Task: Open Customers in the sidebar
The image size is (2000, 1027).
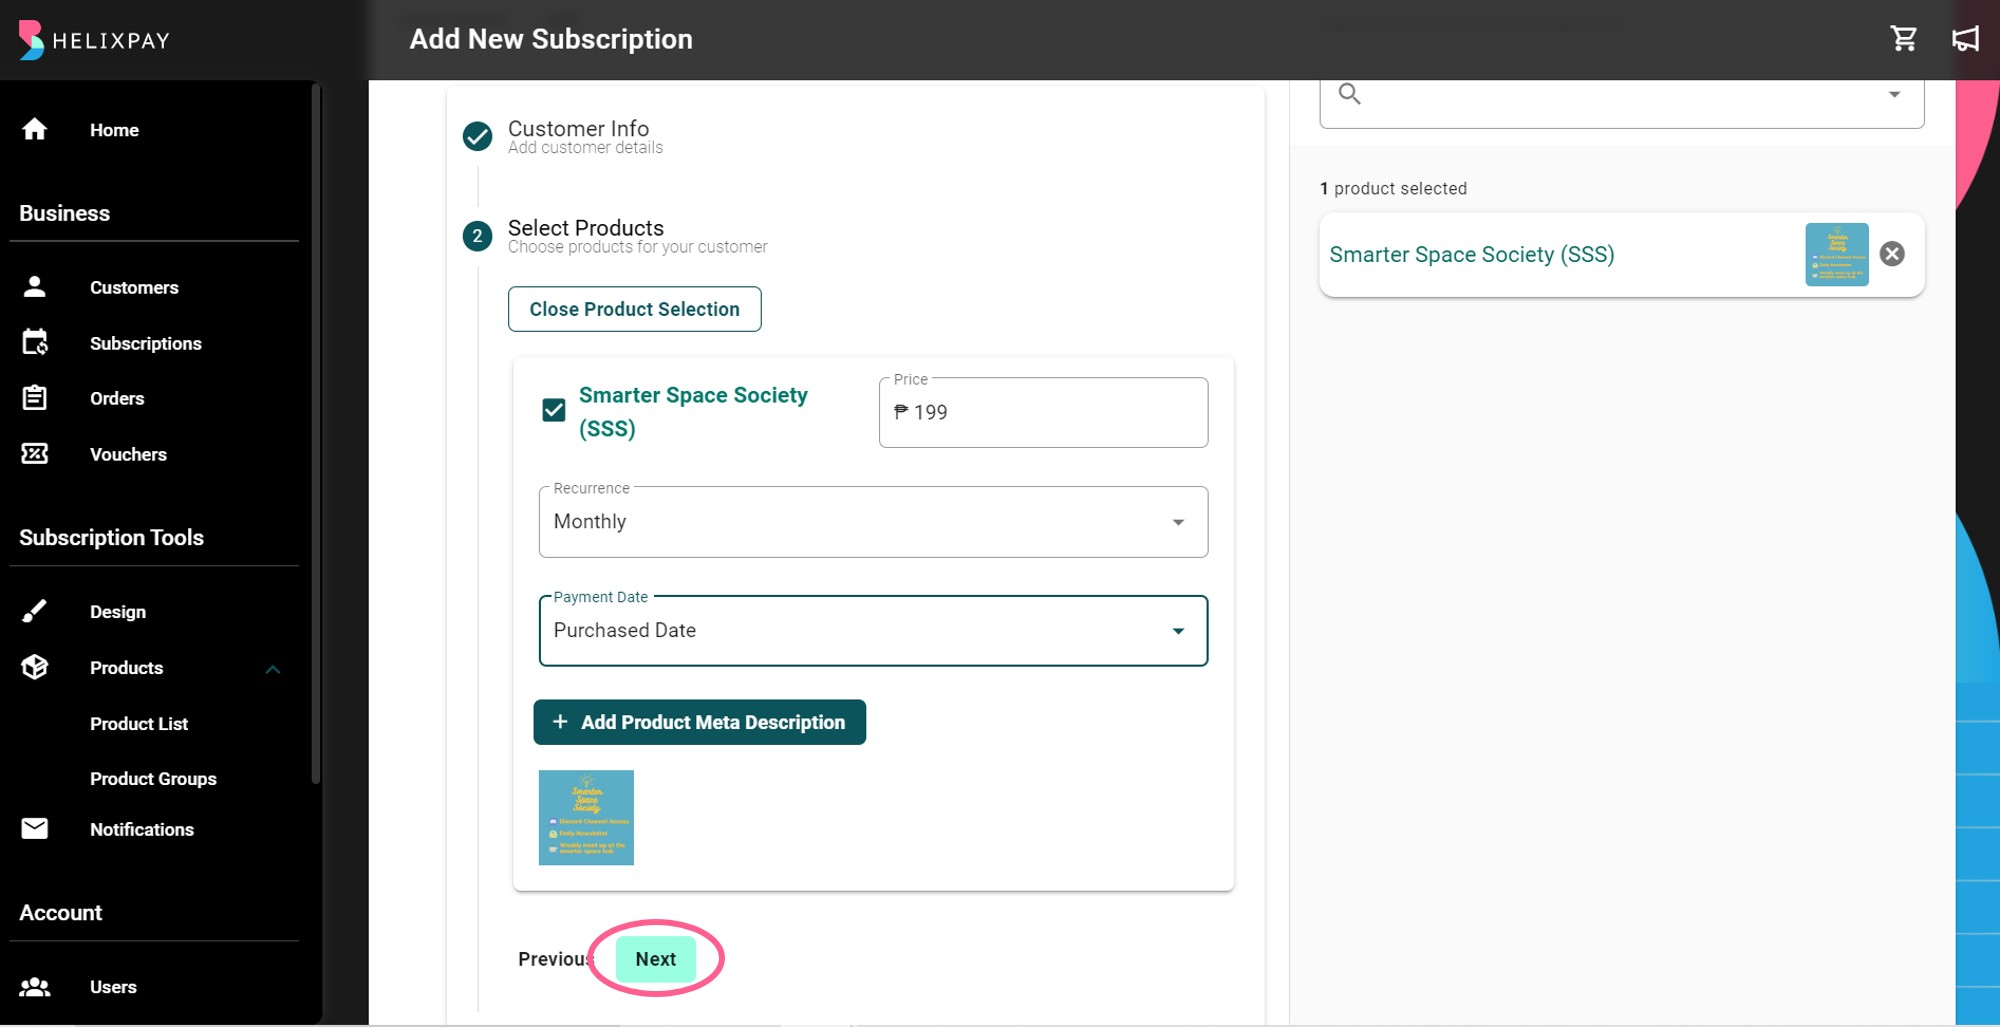Action: [134, 288]
